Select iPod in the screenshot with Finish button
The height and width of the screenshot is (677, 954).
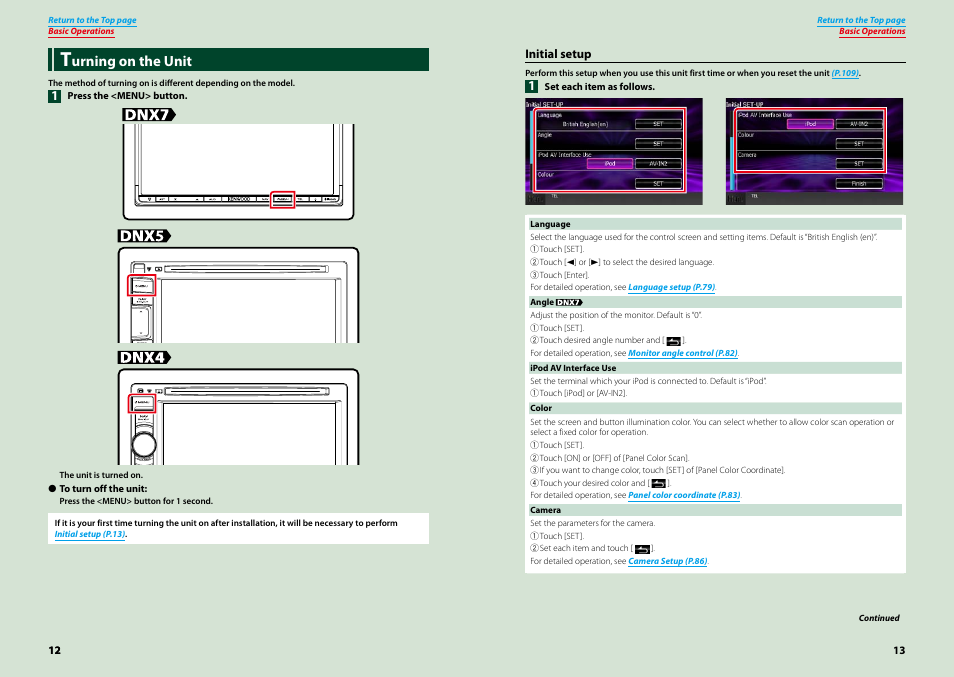pyautogui.click(x=810, y=124)
